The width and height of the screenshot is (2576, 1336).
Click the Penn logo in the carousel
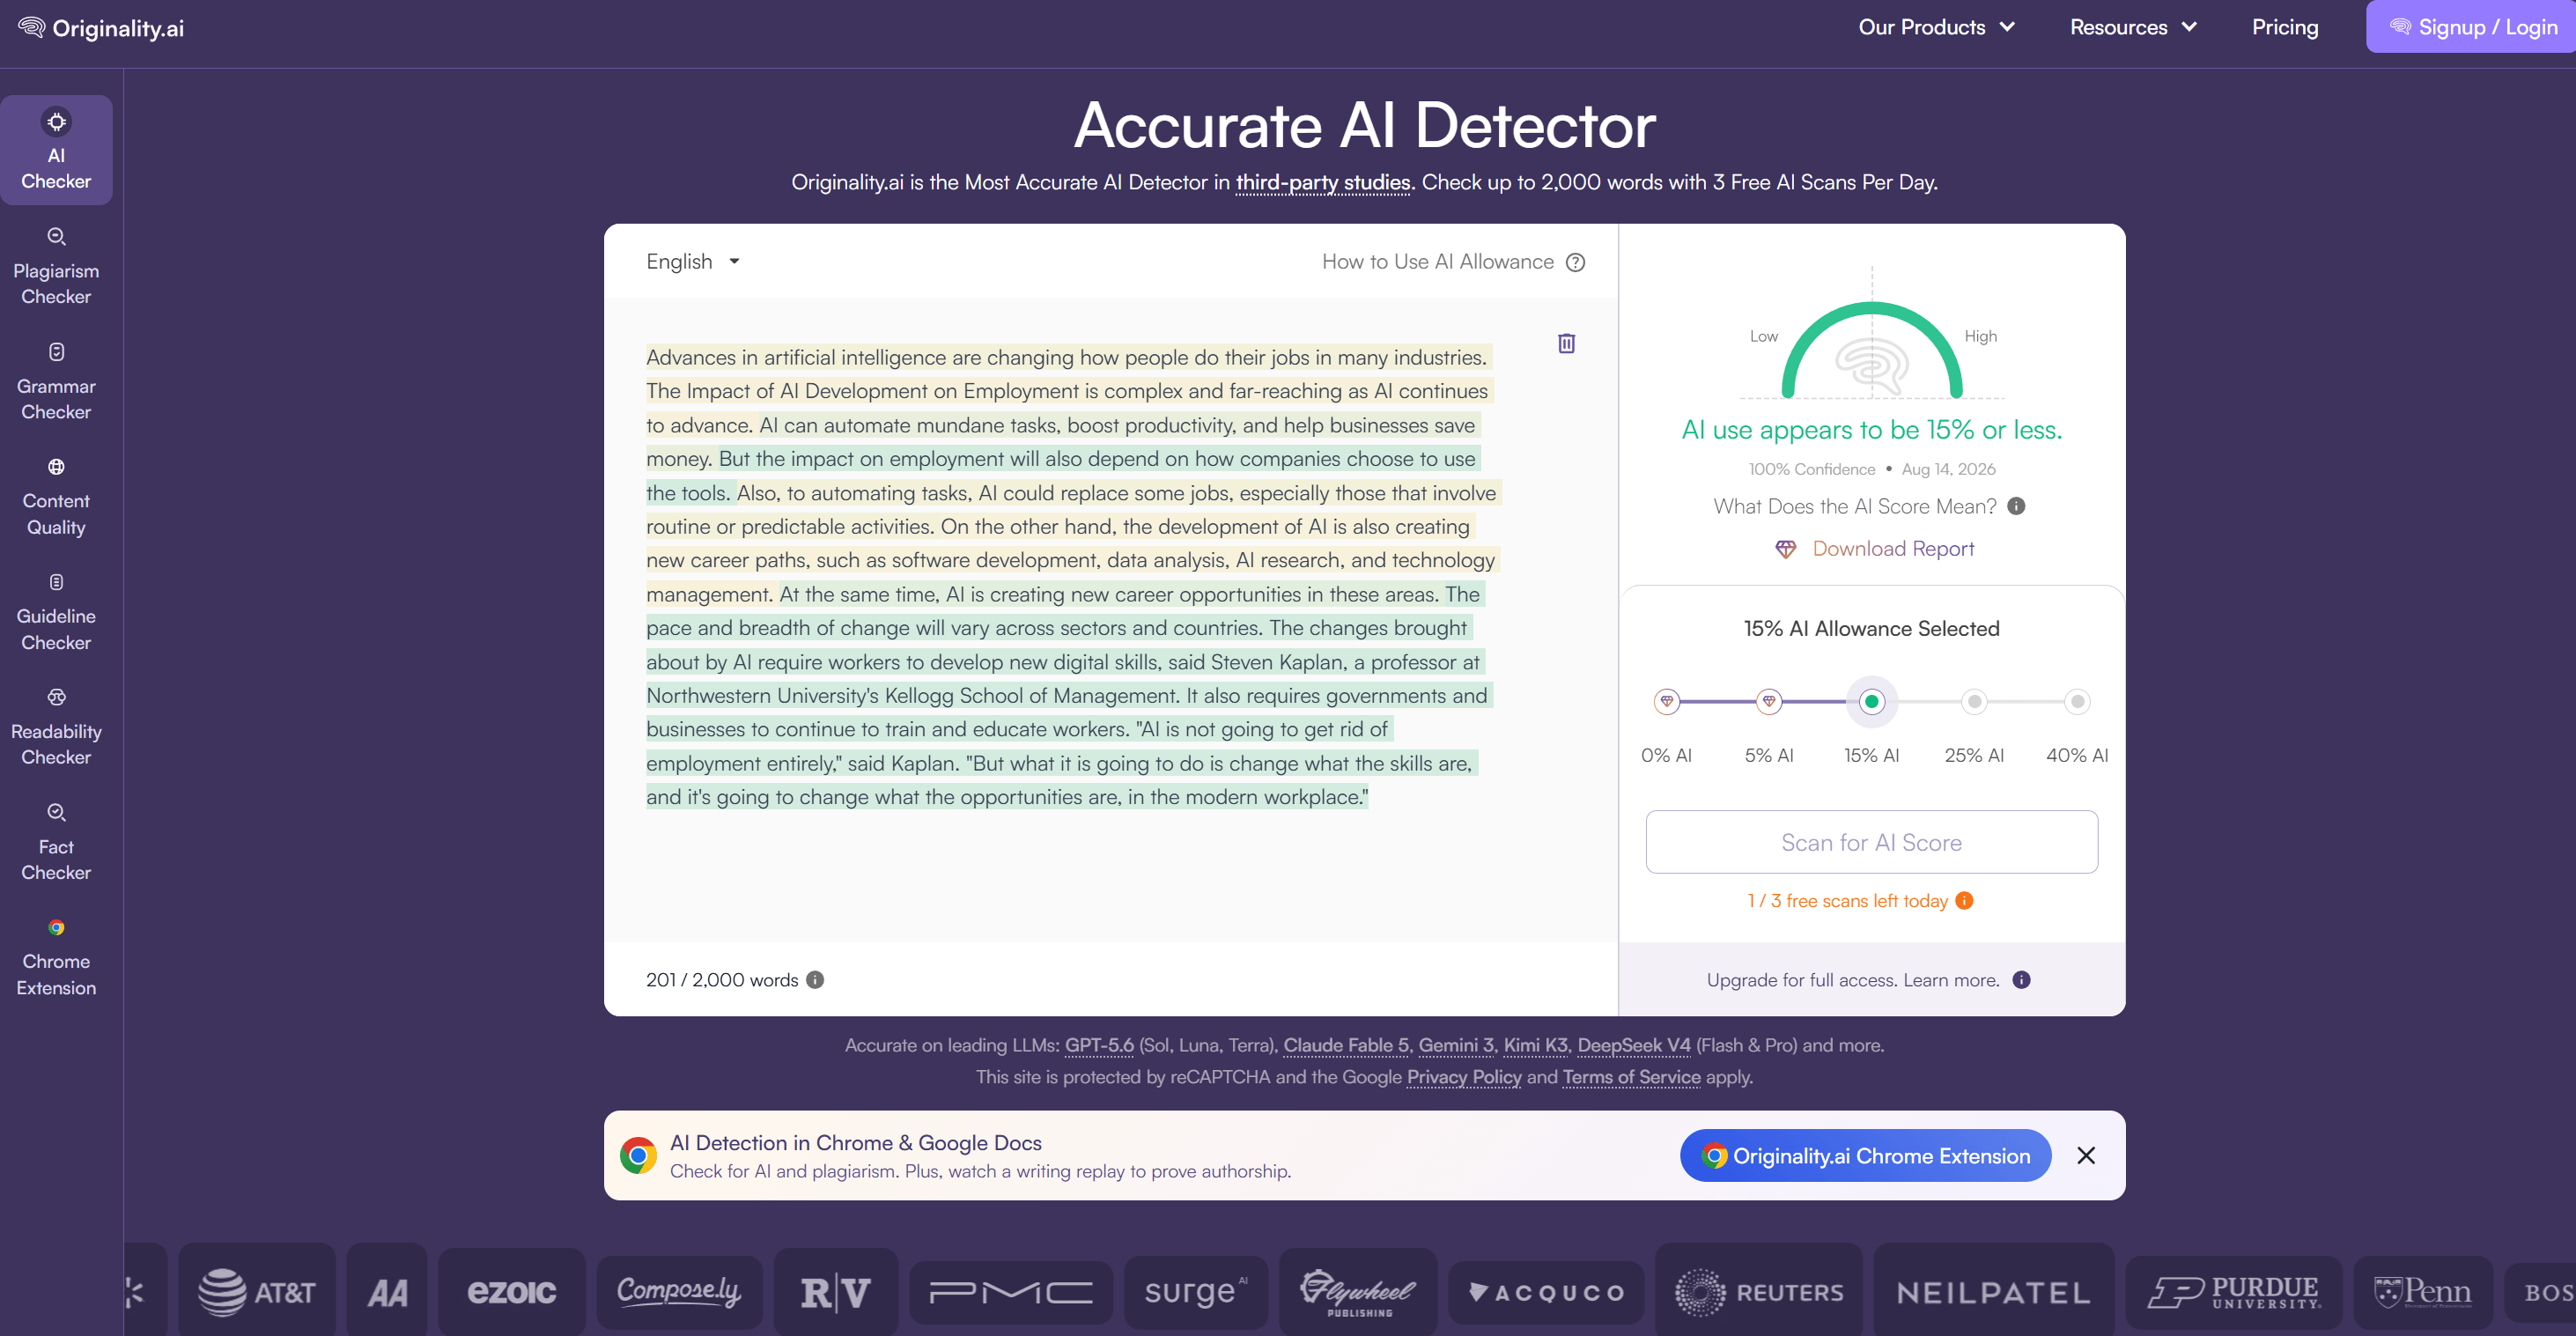pos(2422,1291)
